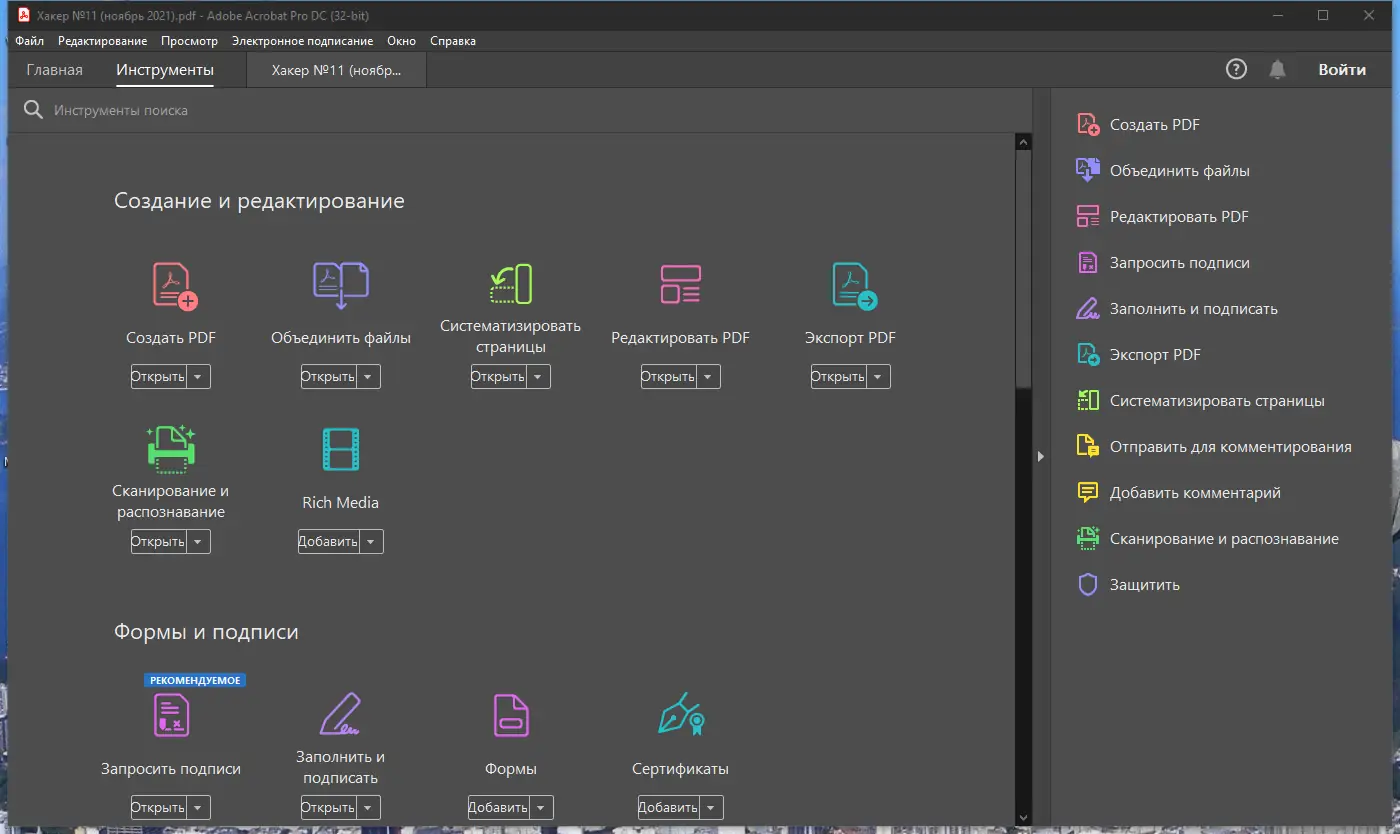
Task: Click the Сертификаты pen icon
Action: [x=681, y=714]
